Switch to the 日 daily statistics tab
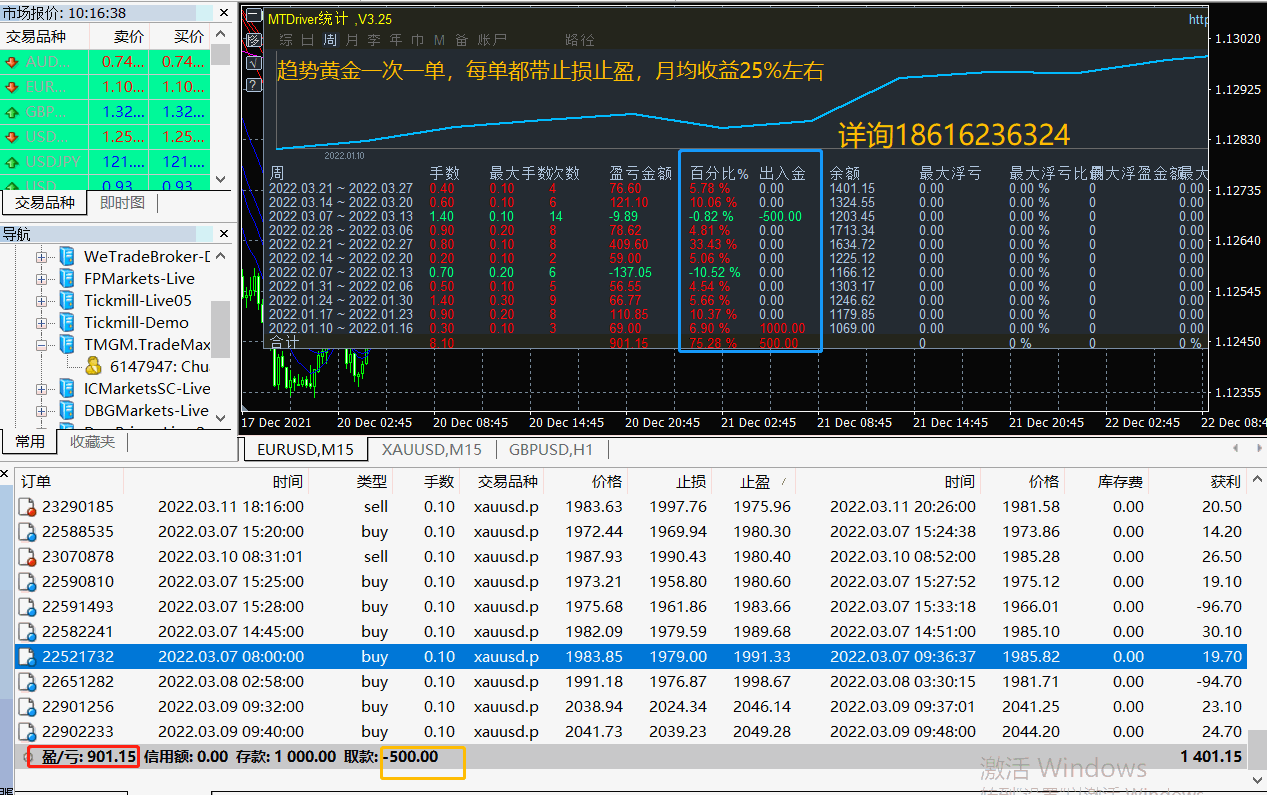The image size is (1267, 795). point(307,41)
